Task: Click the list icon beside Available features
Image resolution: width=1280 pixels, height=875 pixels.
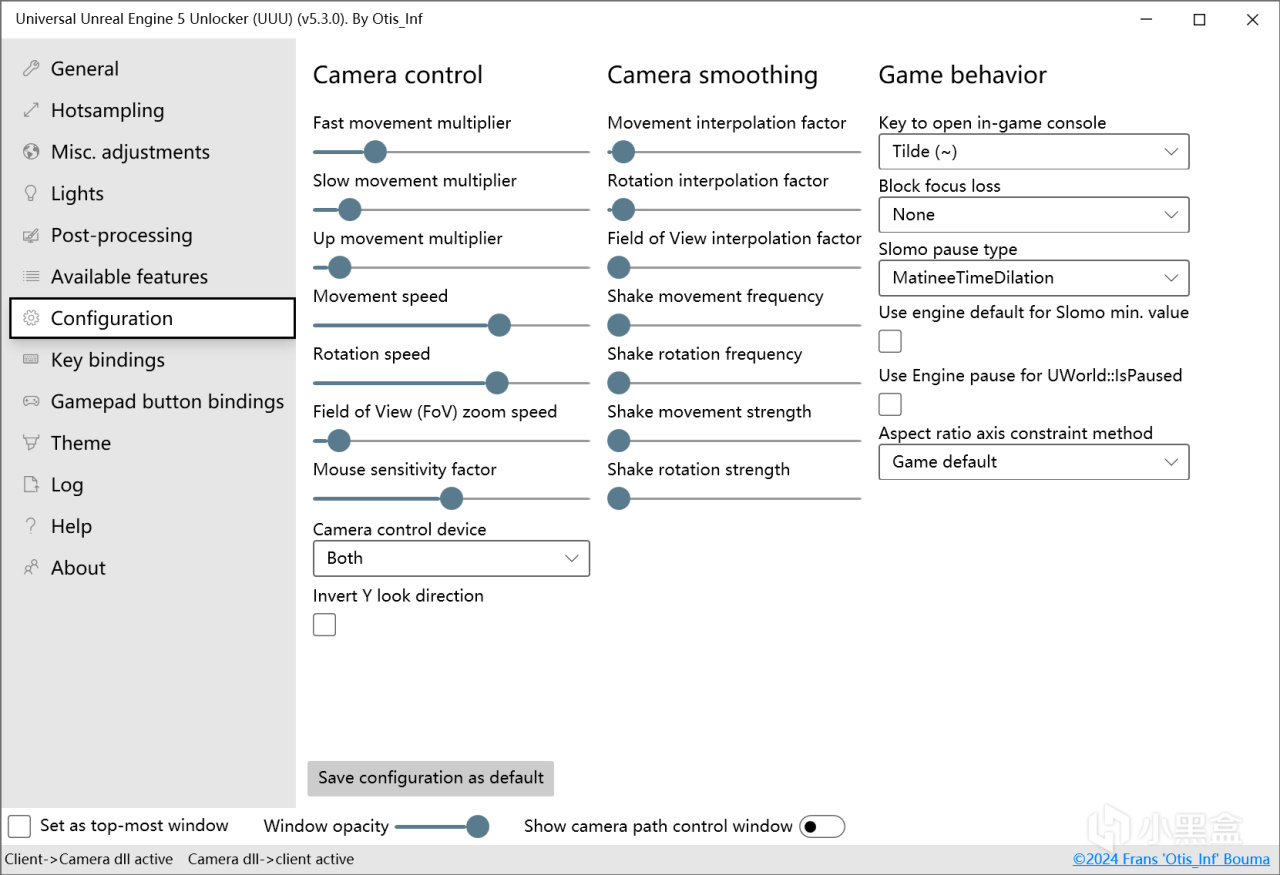Action: pos(31,277)
